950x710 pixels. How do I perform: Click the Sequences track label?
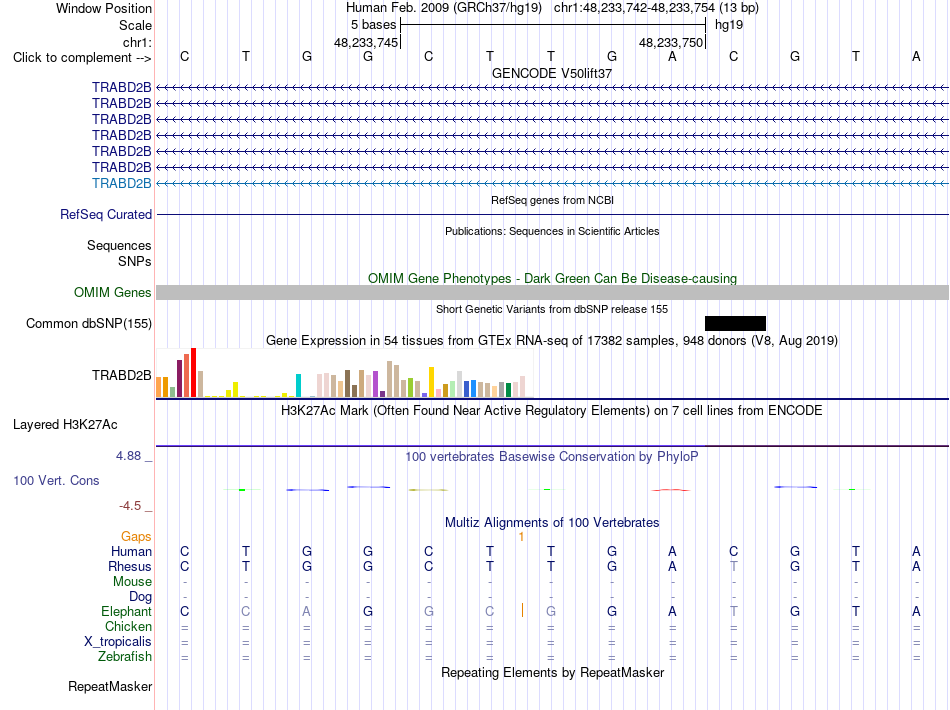tap(119, 245)
